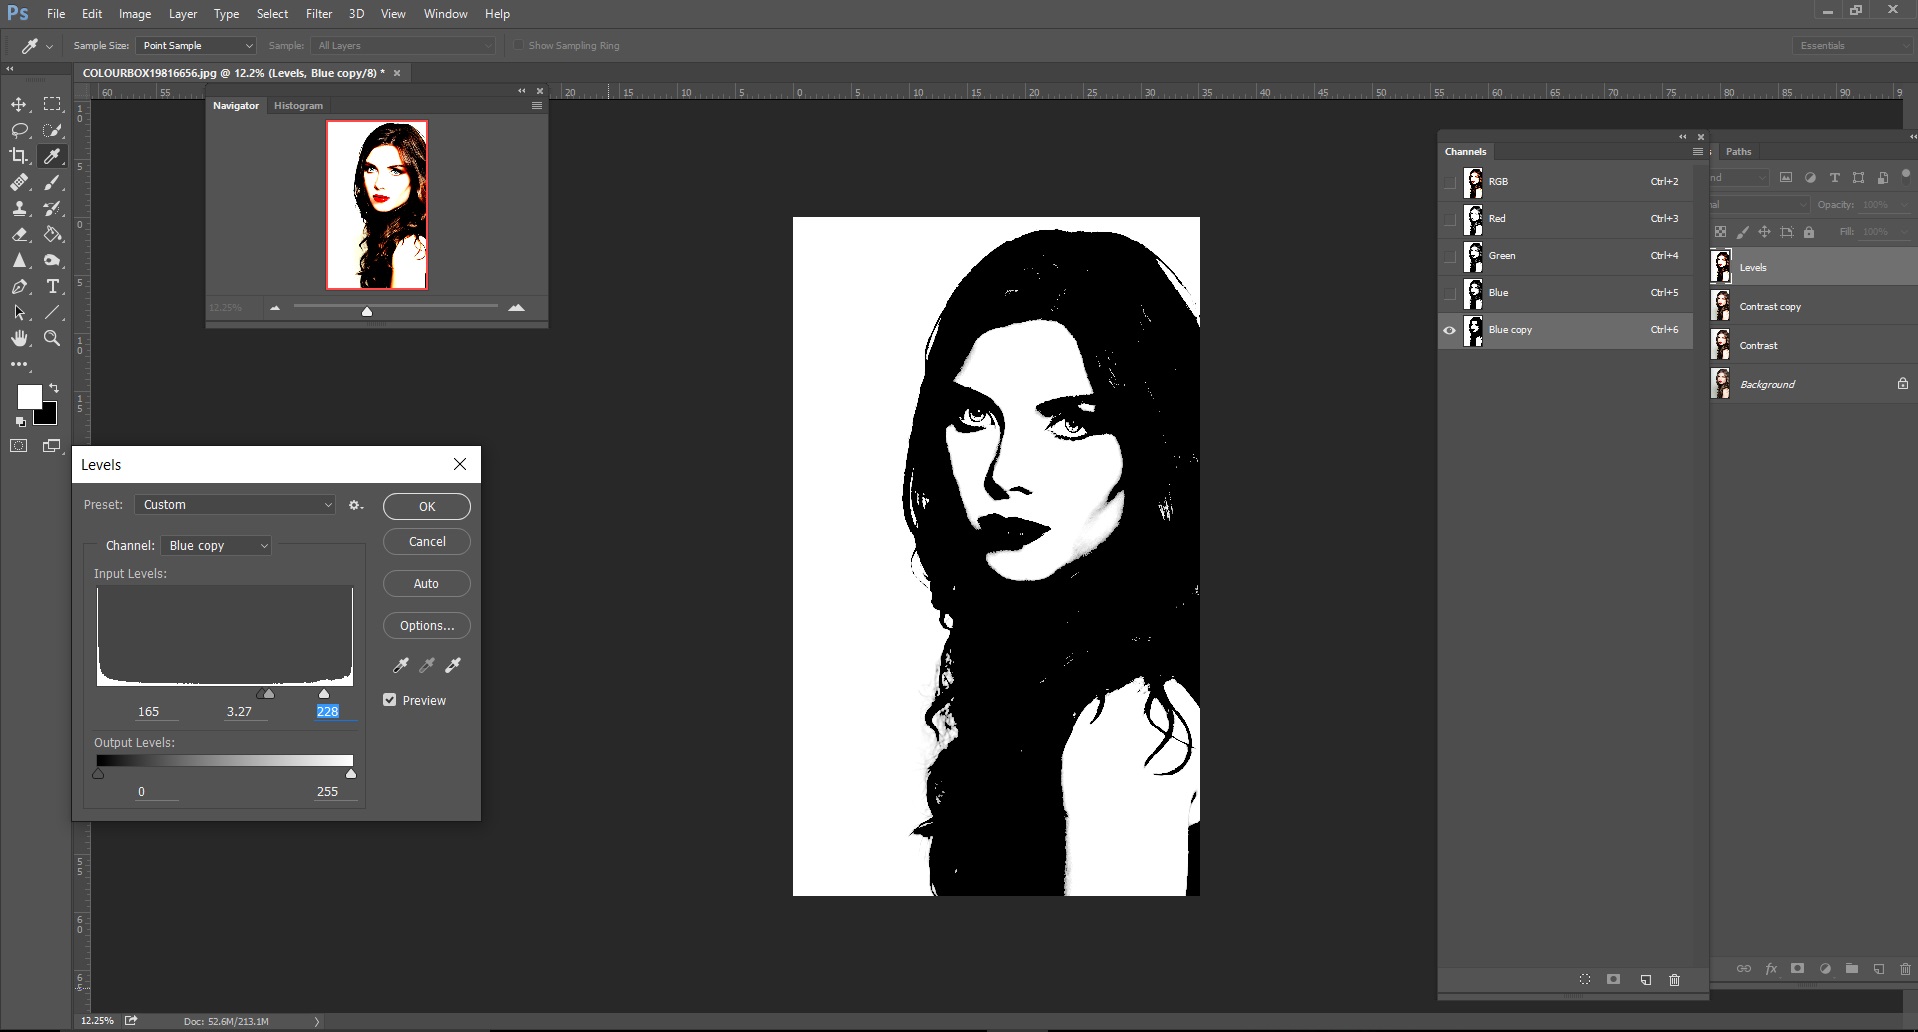Click the delete channel trash icon
Screen dimensions: 1918x1032
click(1674, 980)
